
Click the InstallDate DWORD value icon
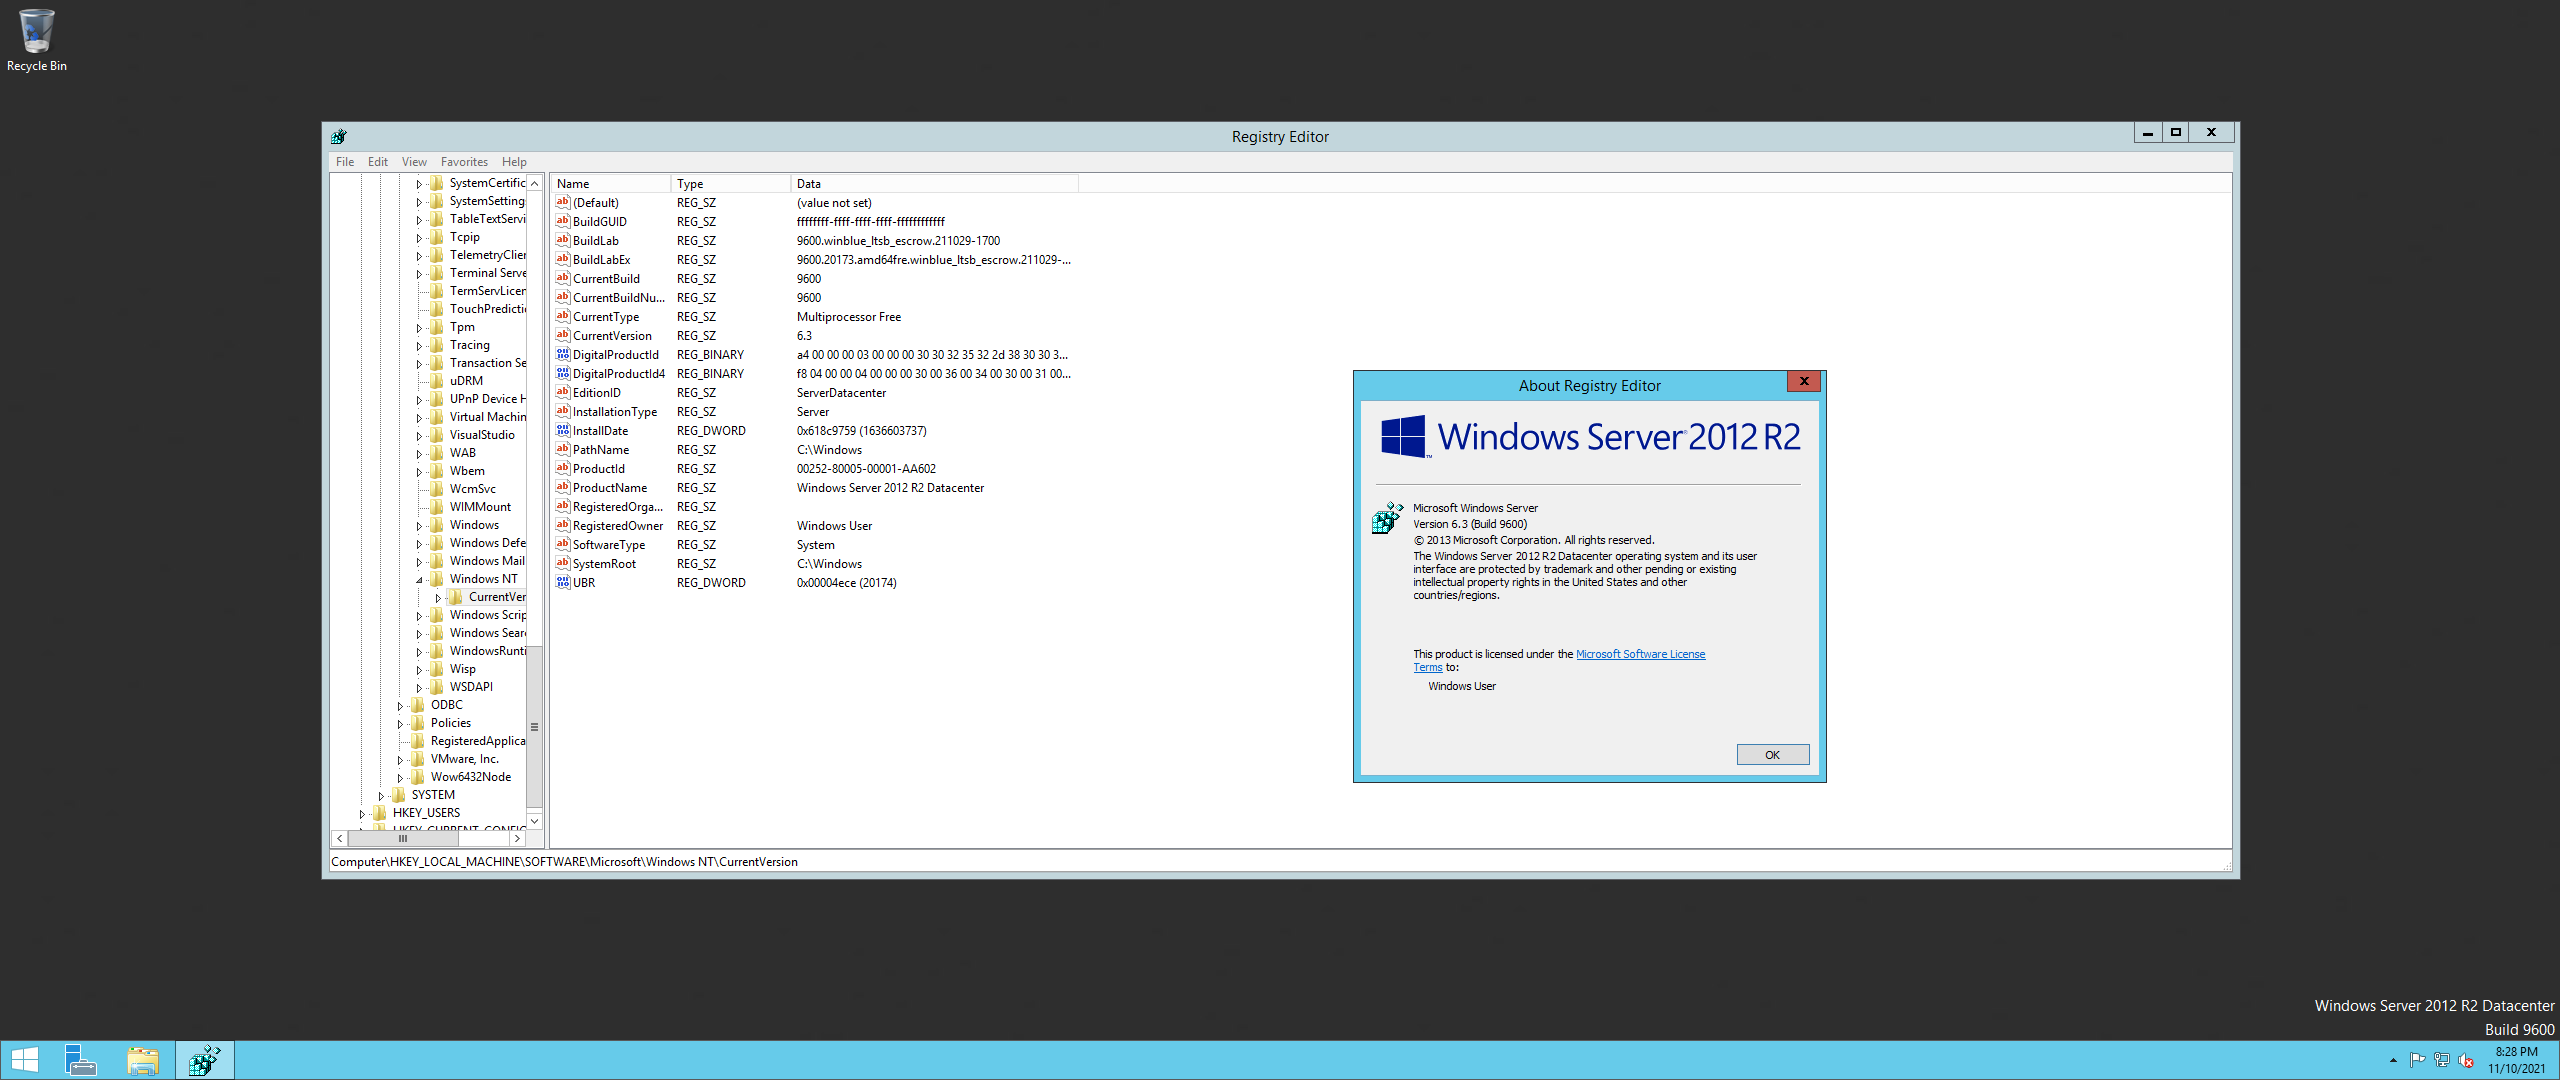(x=563, y=430)
